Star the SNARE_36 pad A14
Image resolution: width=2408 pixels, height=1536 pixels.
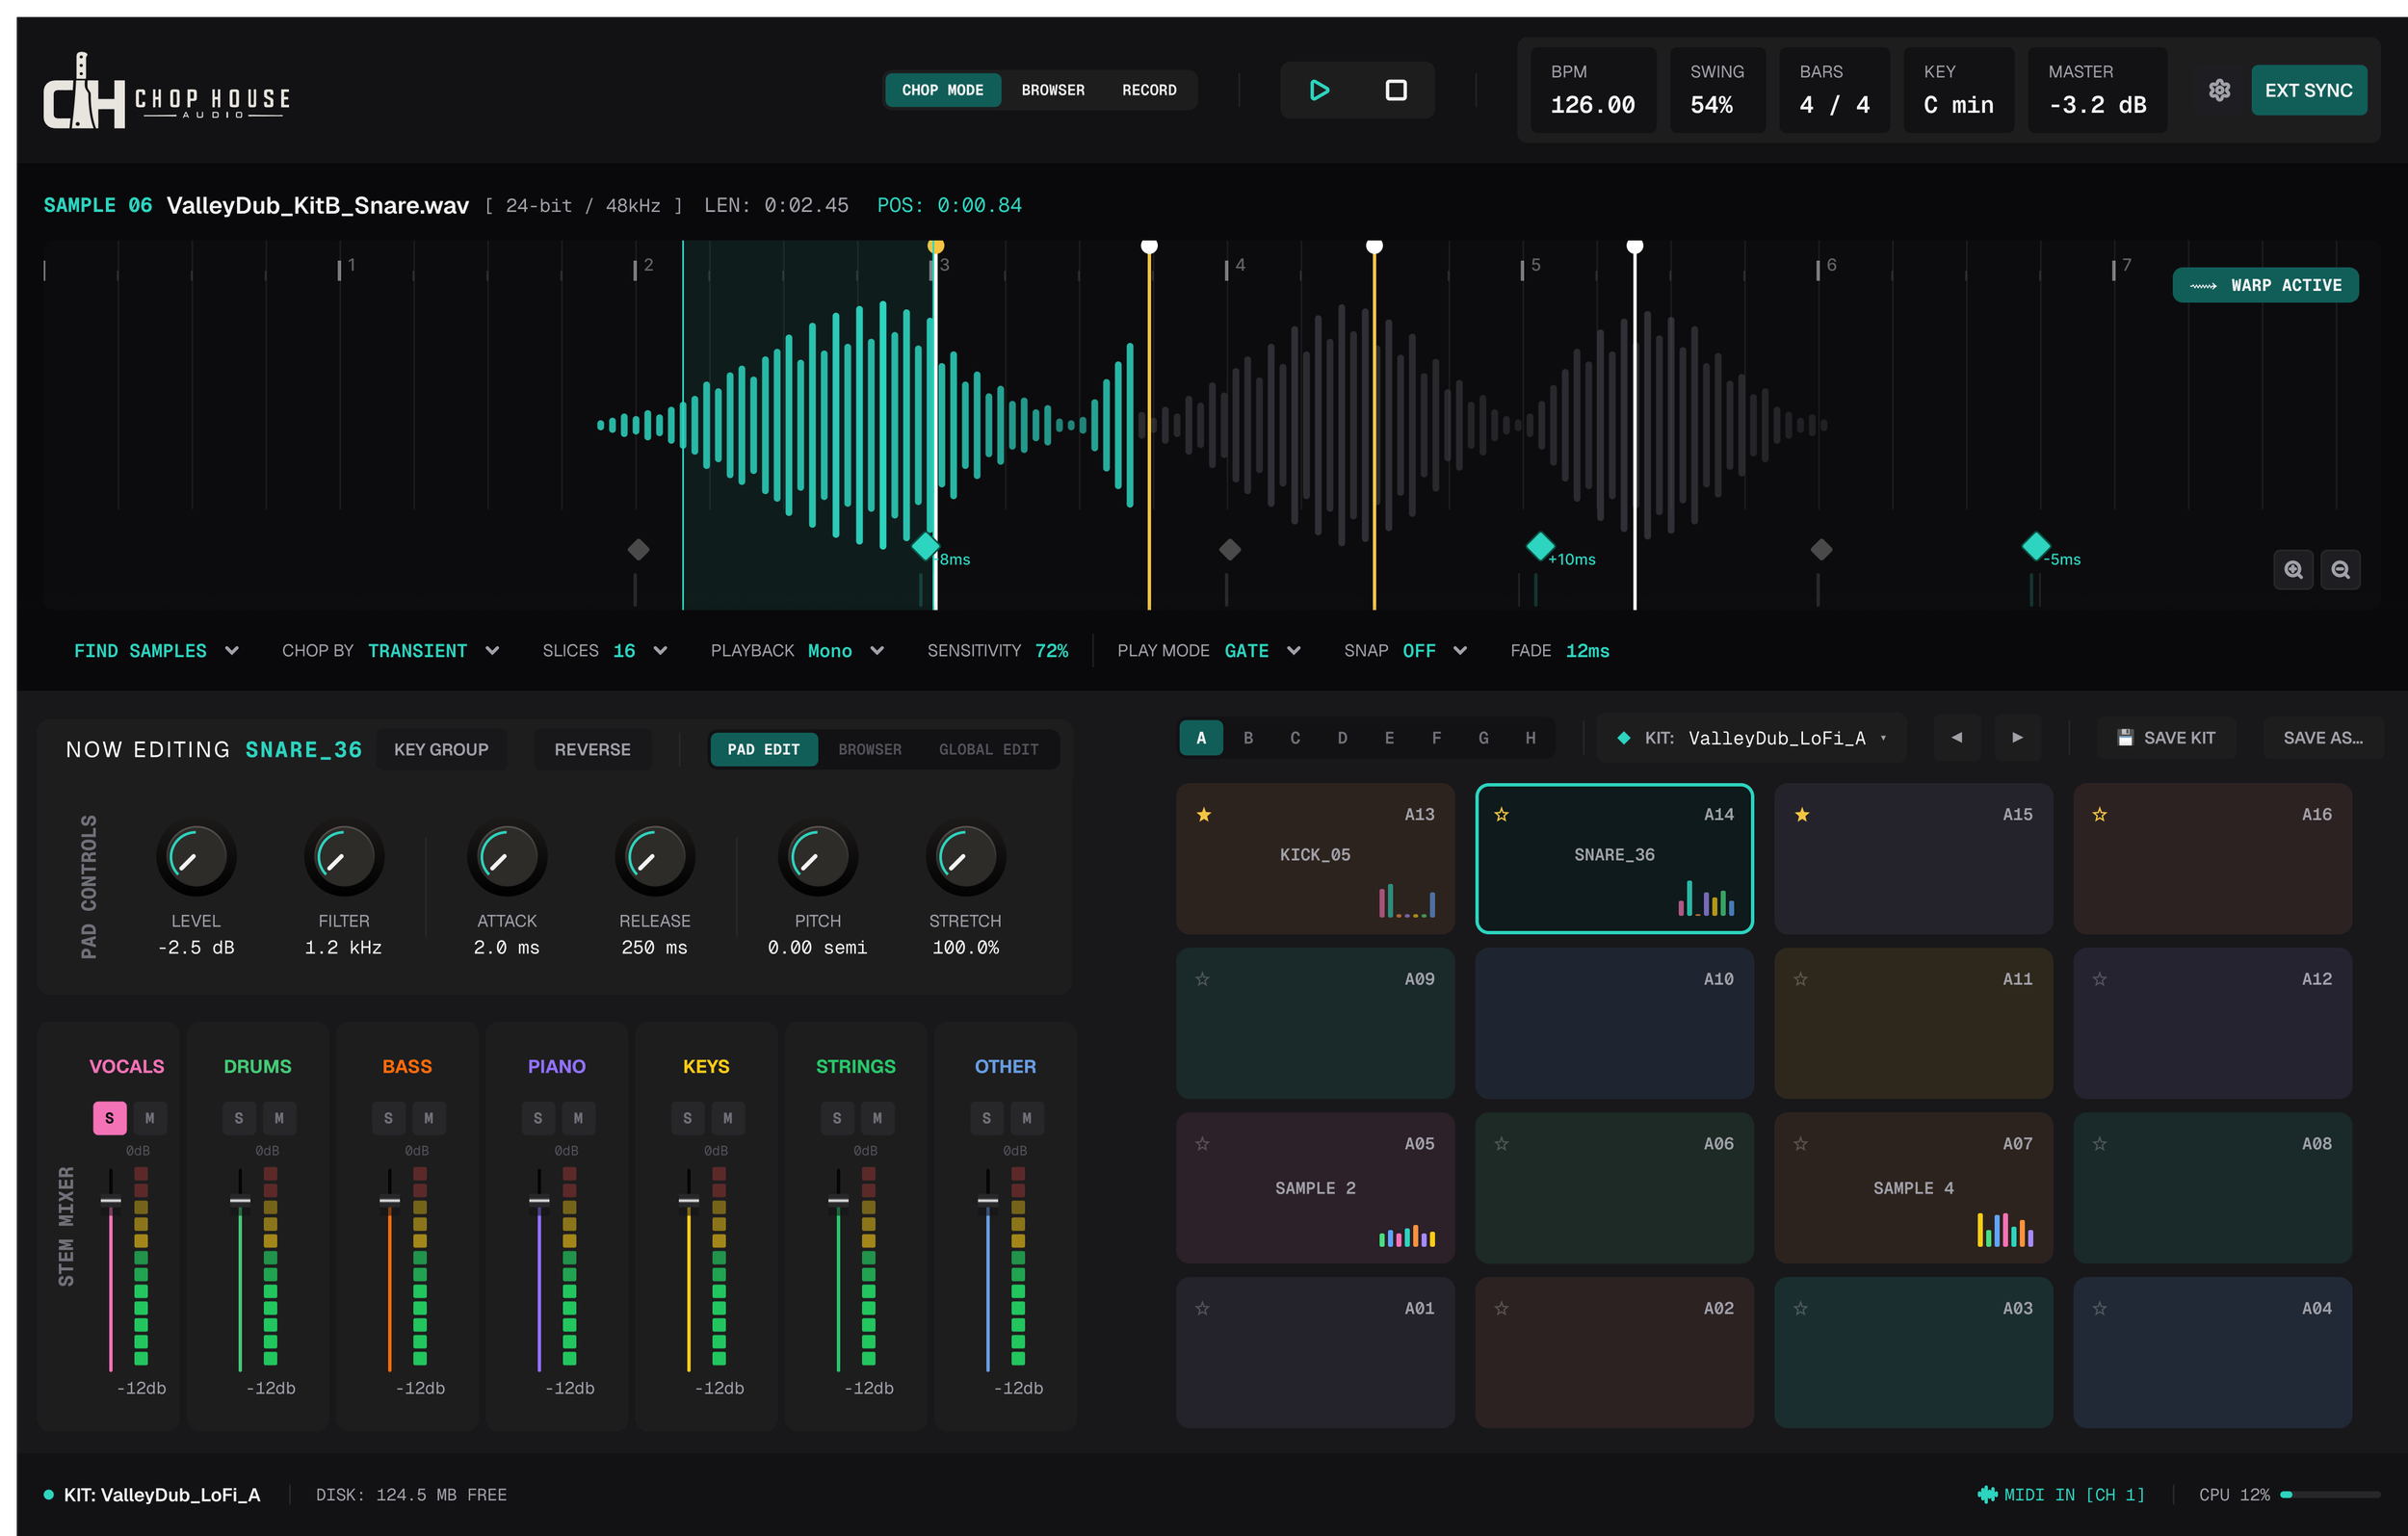coord(1501,814)
